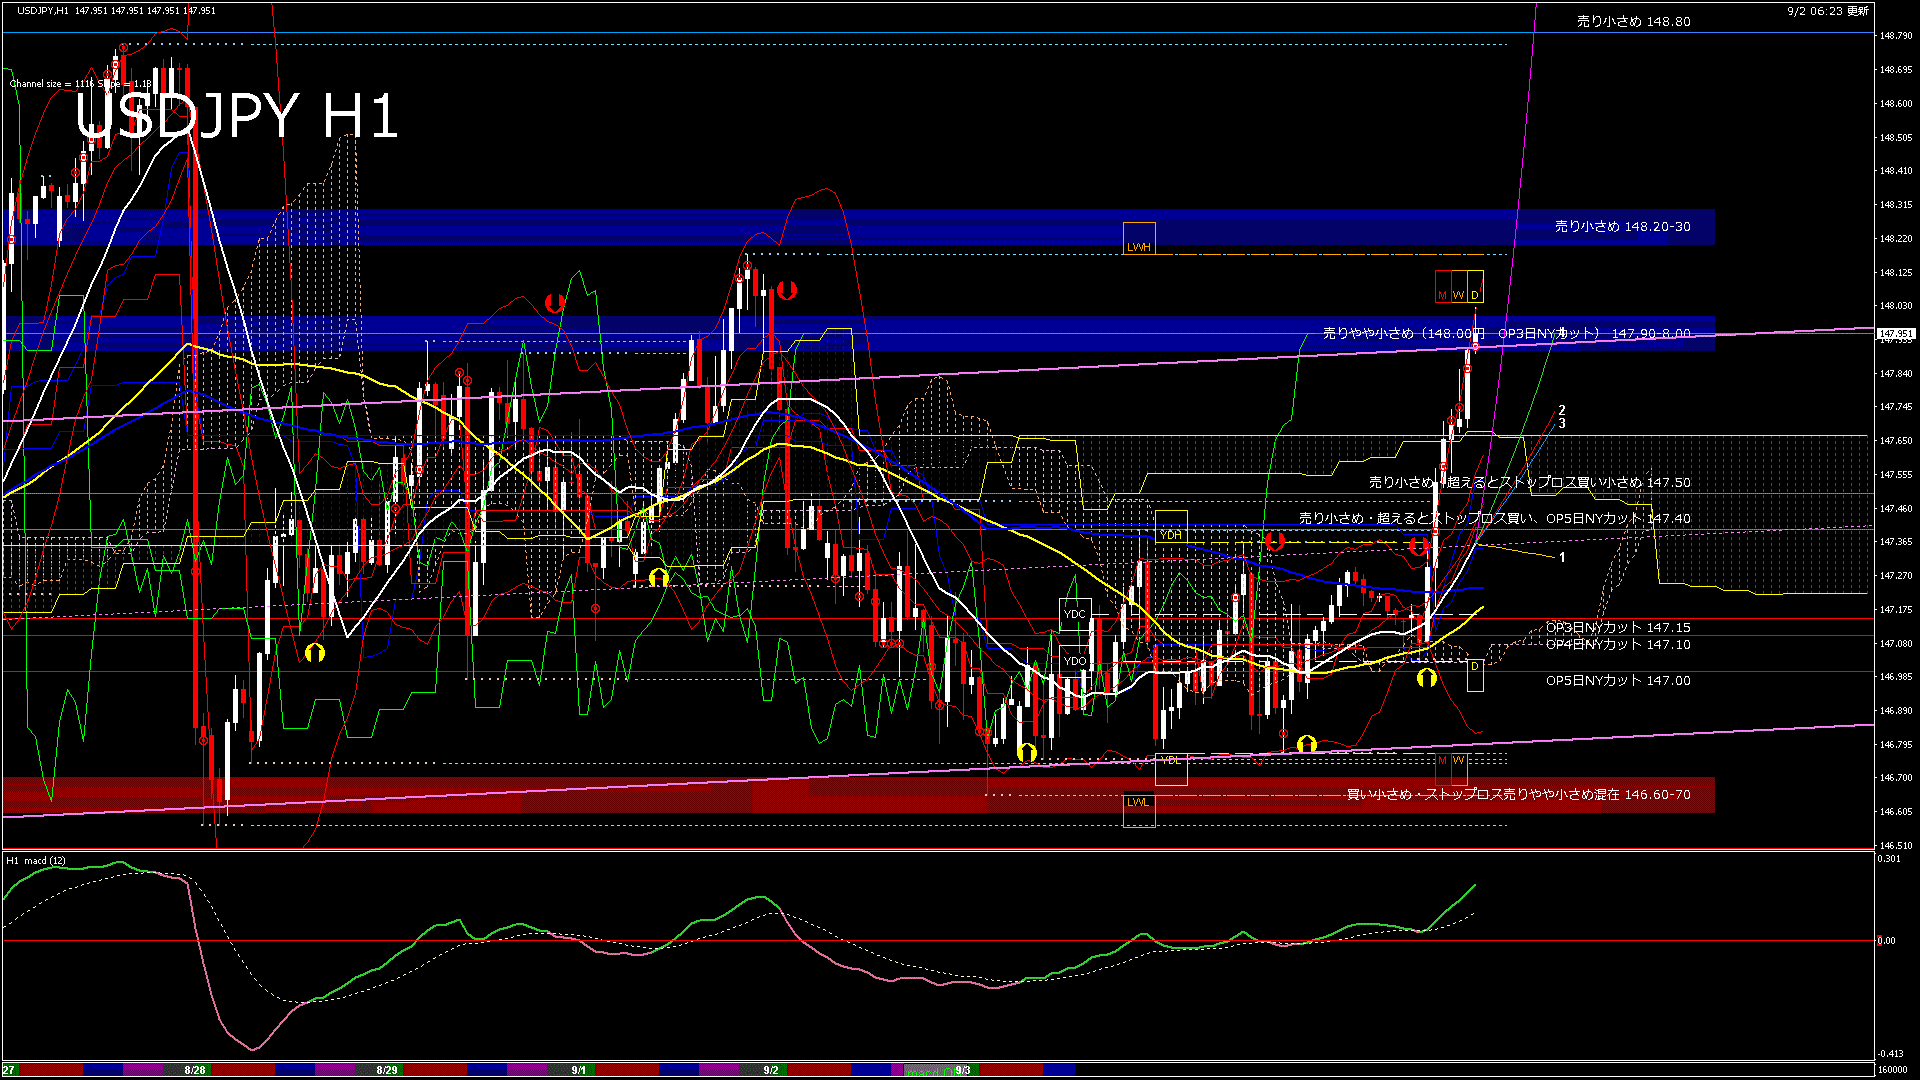Image resolution: width=1920 pixels, height=1080 pixels.
Task: Select the white YDO marker box
Action: pyautogui.click(x=1075, y=660)
